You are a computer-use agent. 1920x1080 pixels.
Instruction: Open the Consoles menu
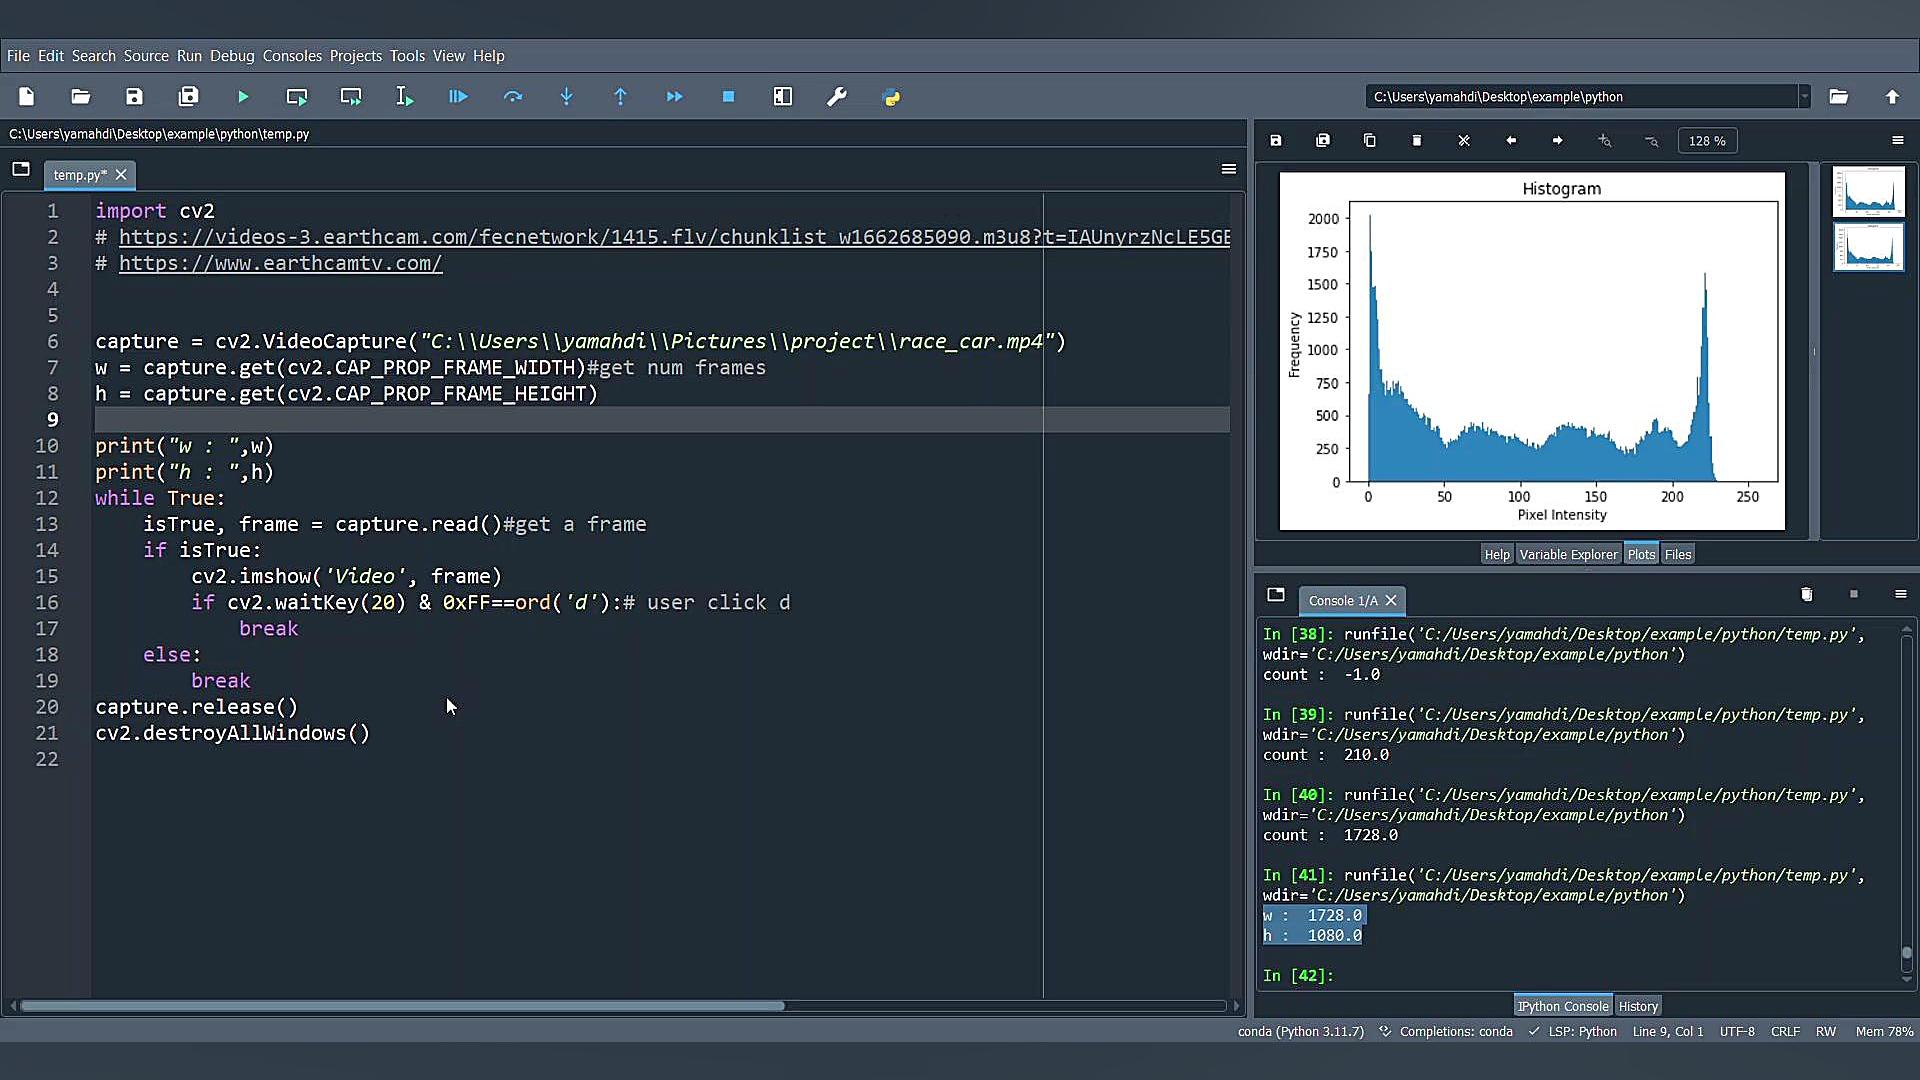coord(292,56)
